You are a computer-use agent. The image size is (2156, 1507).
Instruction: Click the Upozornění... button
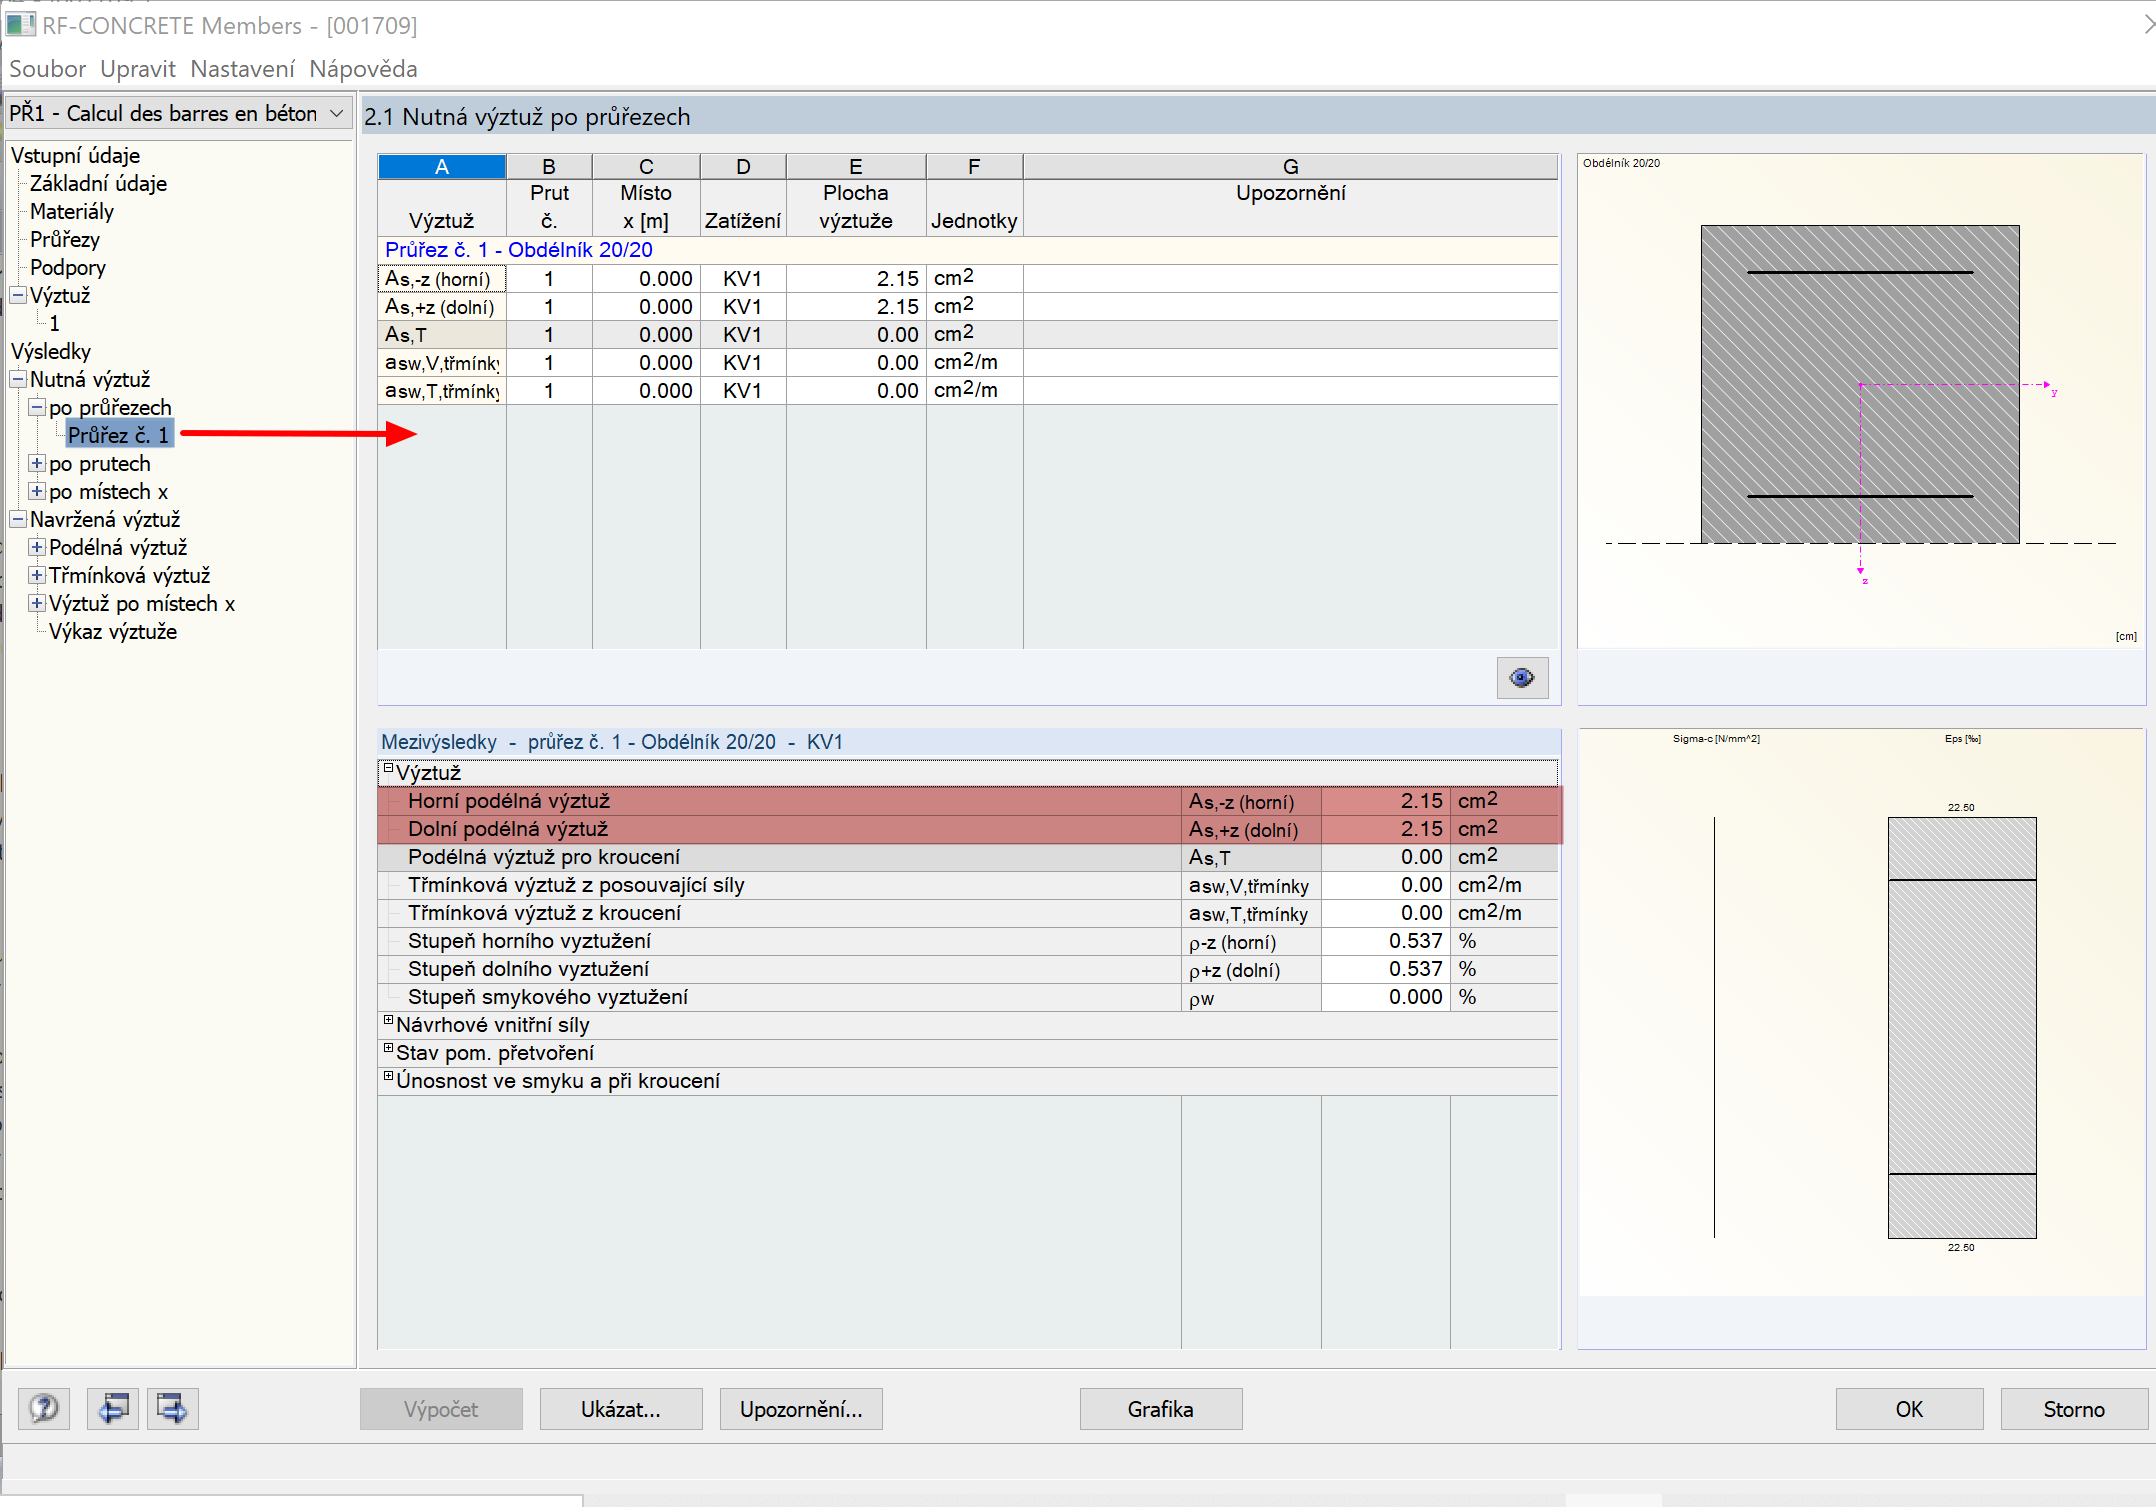(x=800, y=1408)
